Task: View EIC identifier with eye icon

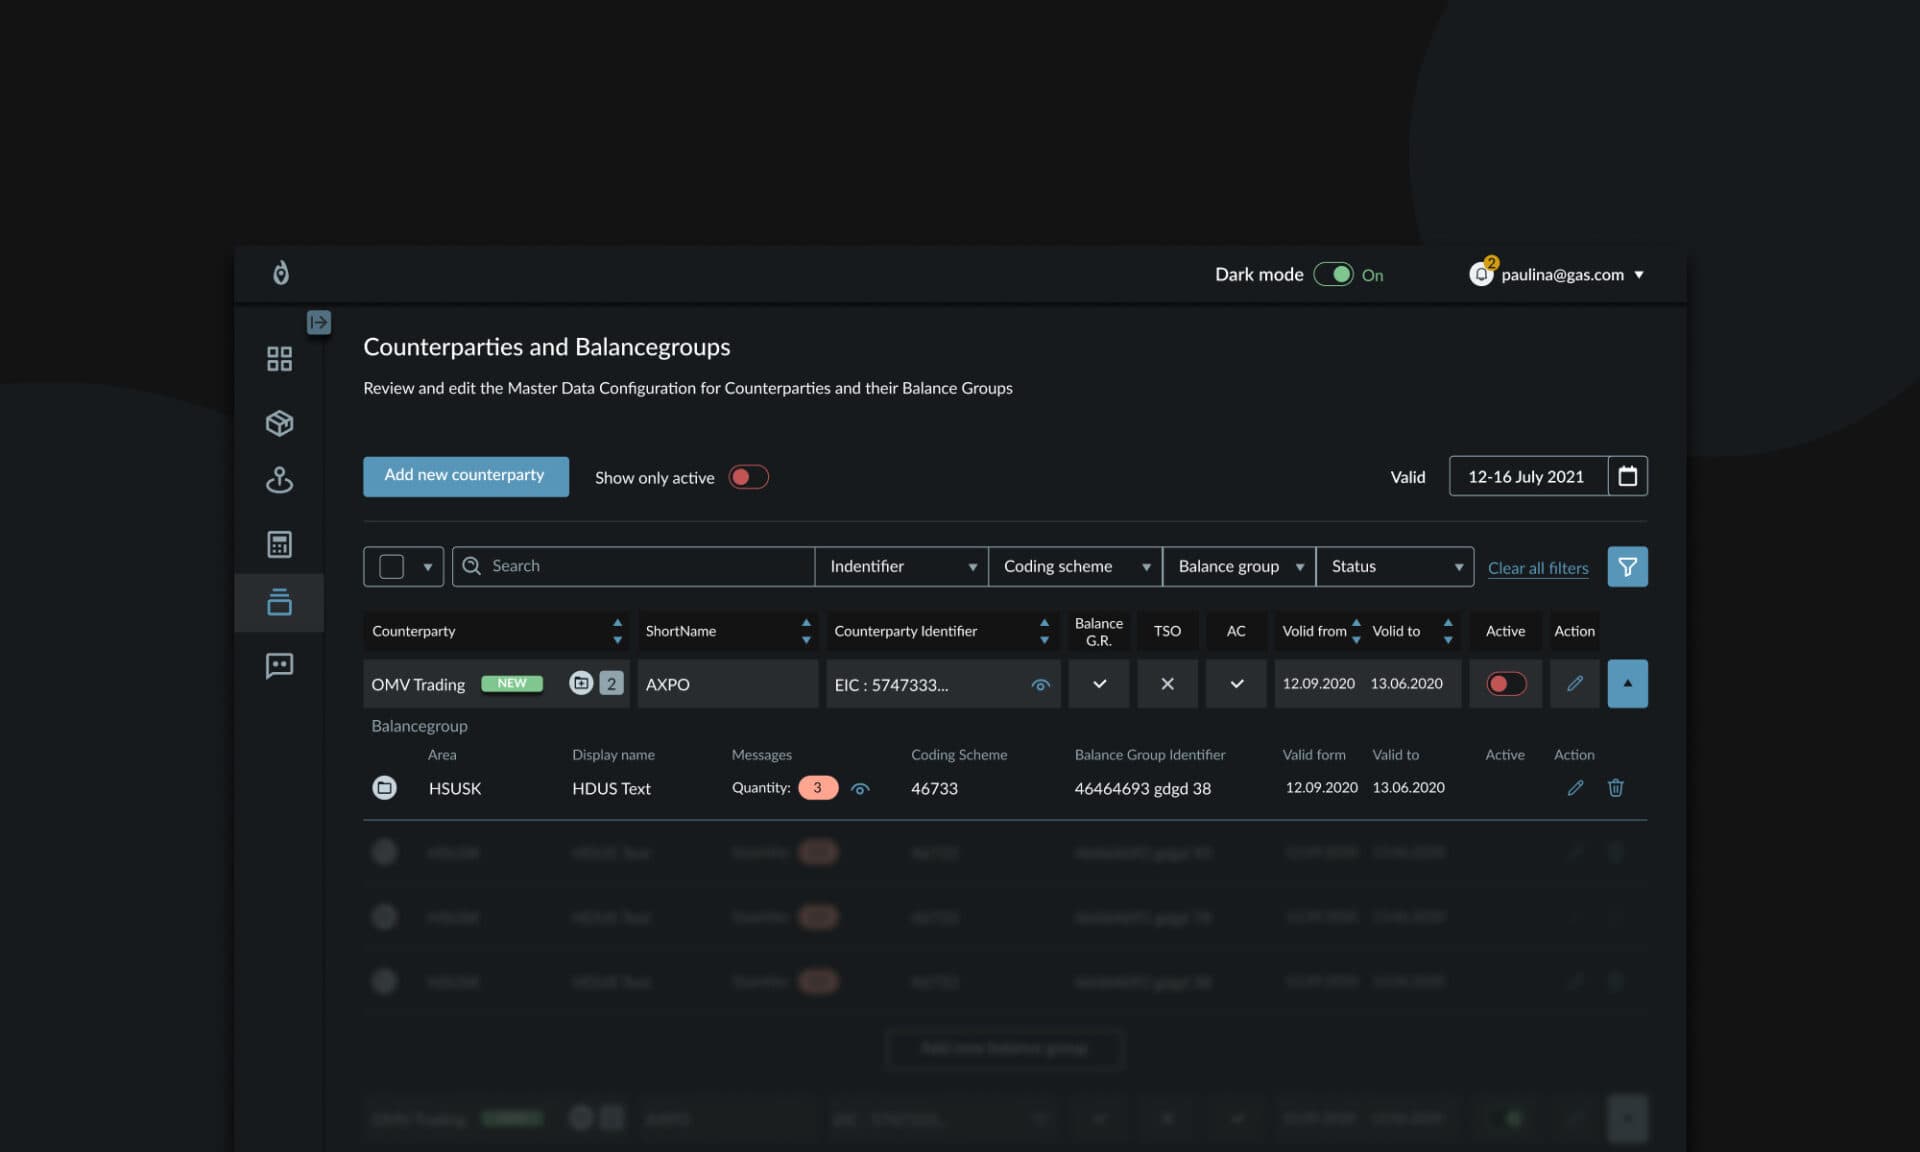Action: click(1041, 685)
